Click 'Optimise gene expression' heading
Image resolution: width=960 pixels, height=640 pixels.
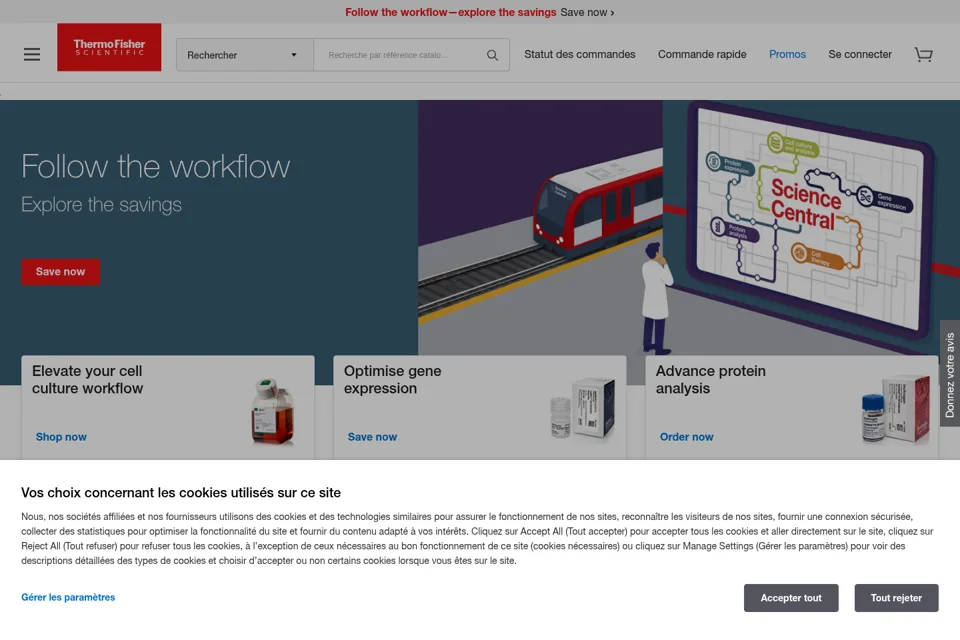point(392,380)
